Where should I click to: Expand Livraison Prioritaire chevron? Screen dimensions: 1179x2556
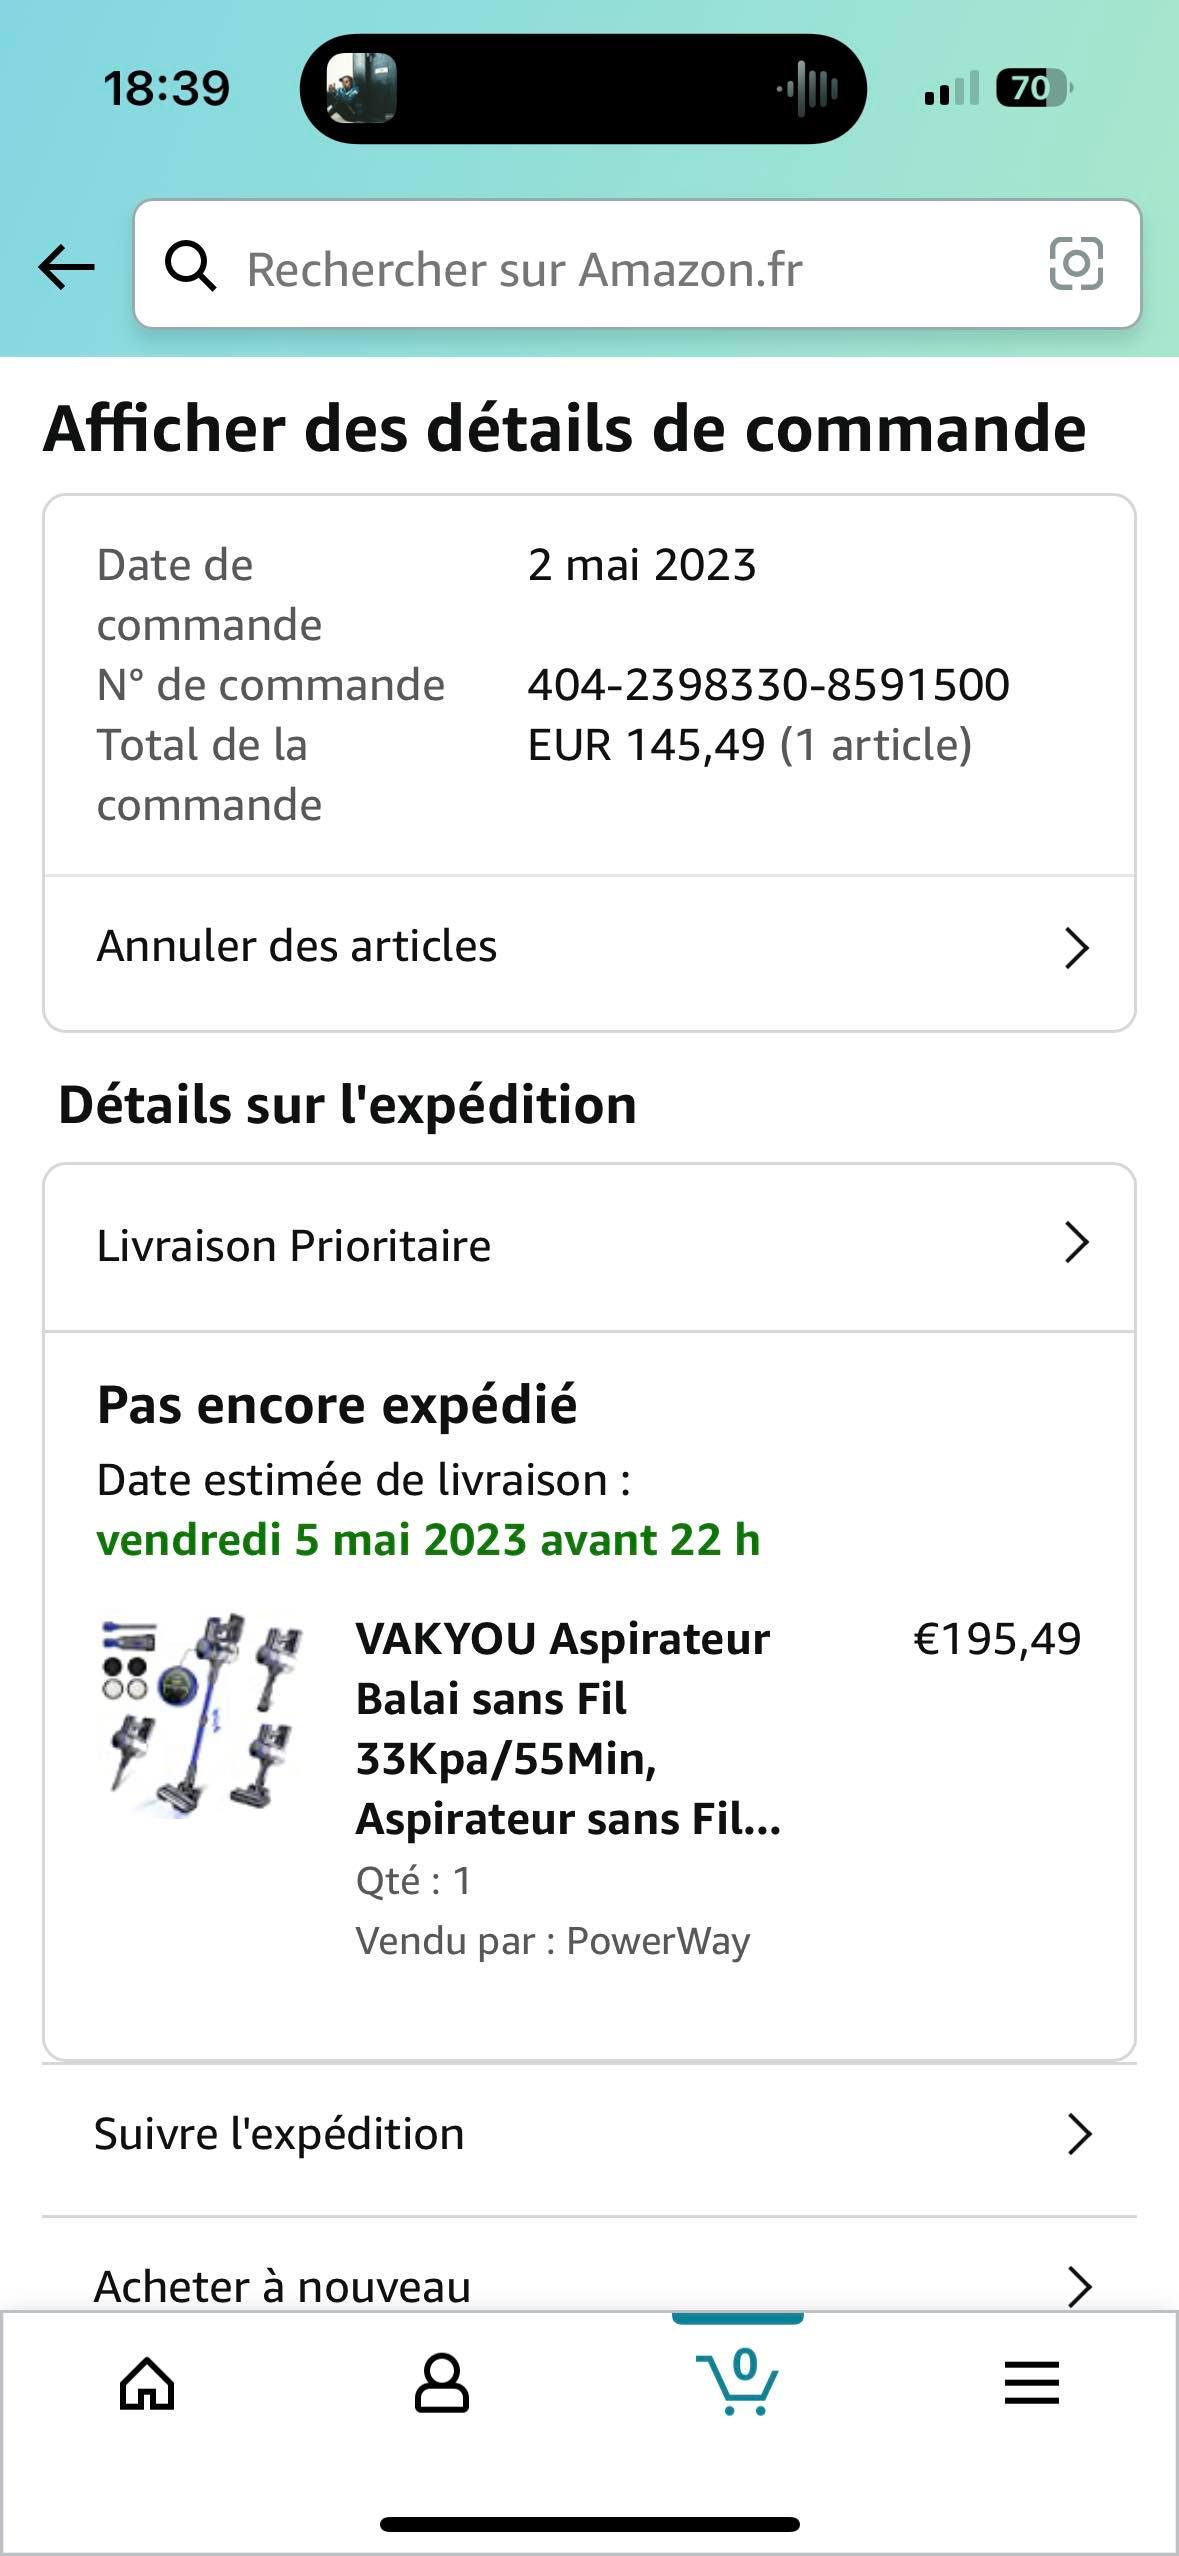pyautogui.click(x=1076, y=1243)
